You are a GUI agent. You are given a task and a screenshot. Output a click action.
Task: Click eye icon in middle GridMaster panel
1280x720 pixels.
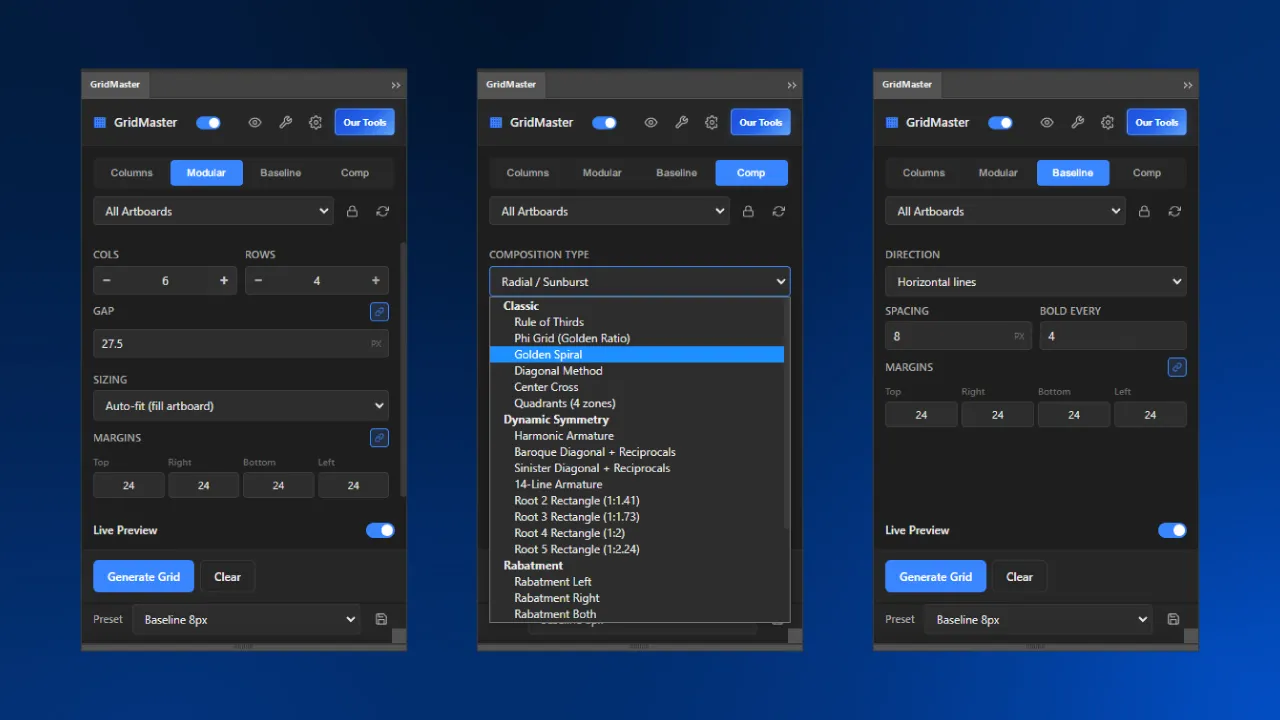(x=651, y=123)
